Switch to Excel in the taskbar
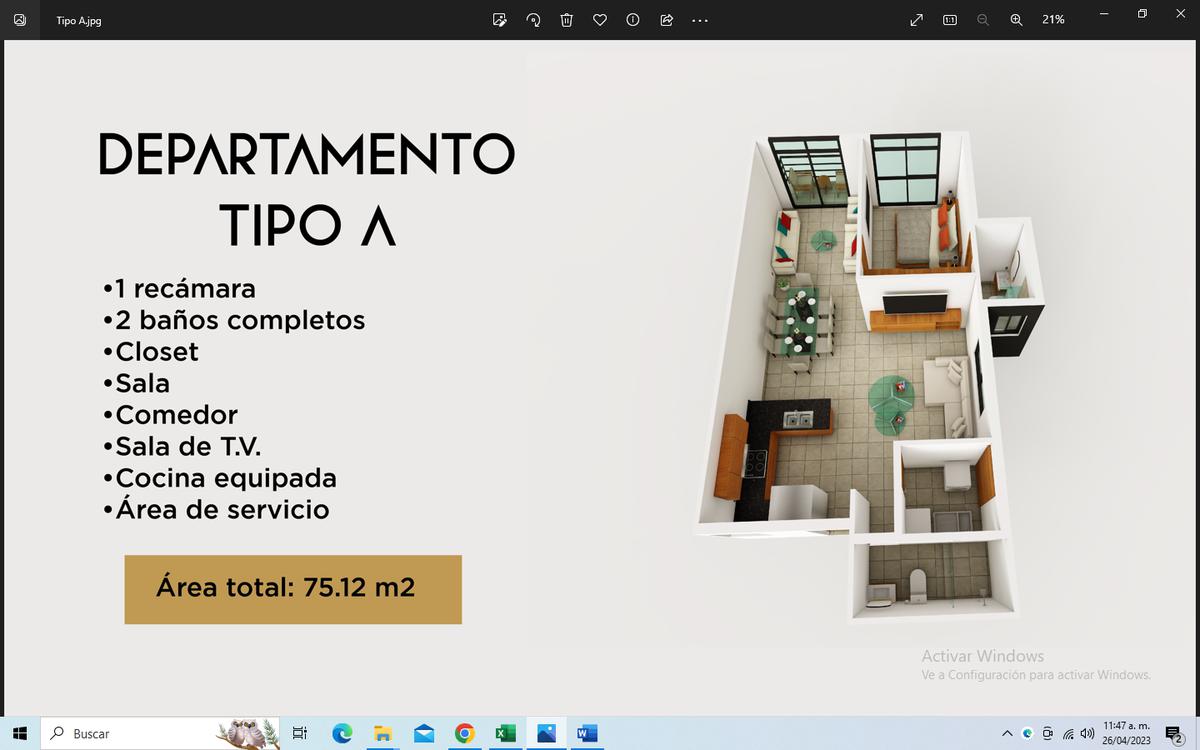The width and height of the screenshot is (1200, 750). tap(505, 734)
